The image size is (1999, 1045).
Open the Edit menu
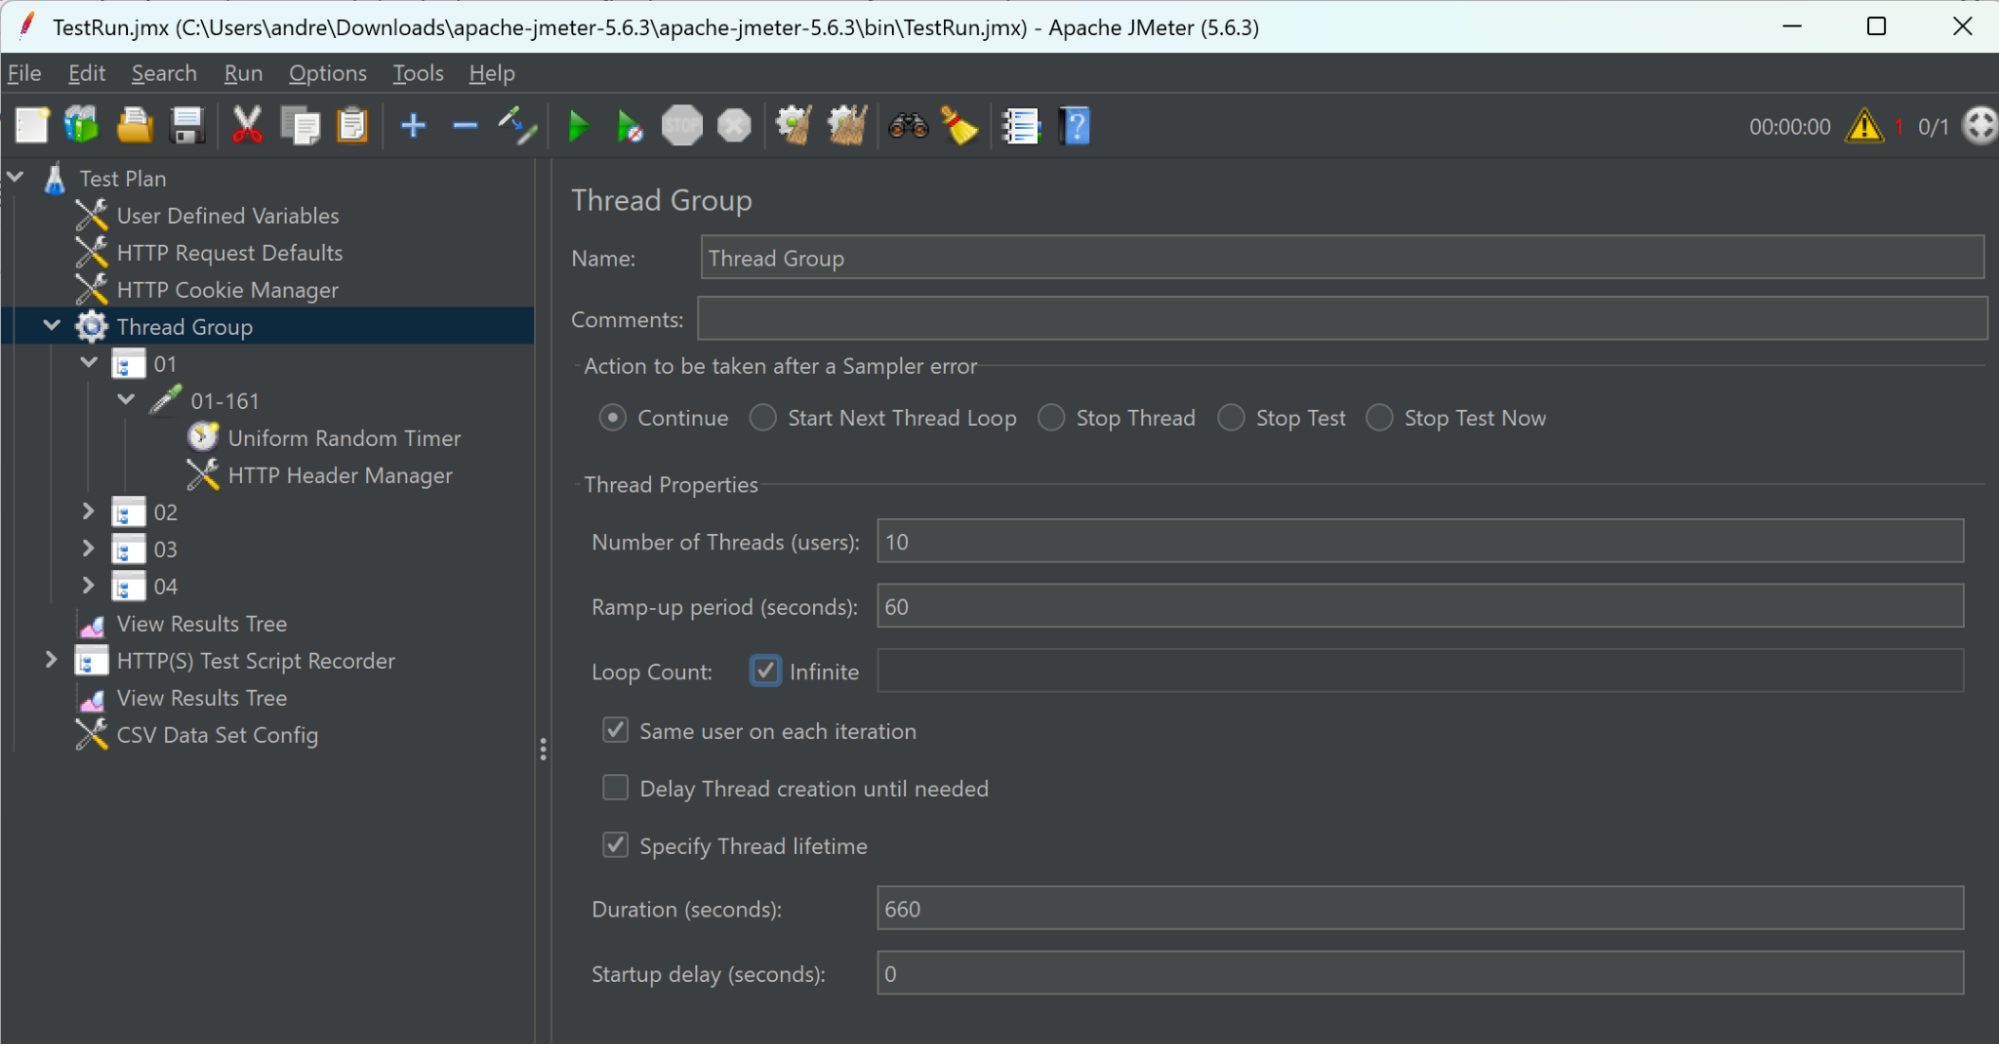point(87,73)
